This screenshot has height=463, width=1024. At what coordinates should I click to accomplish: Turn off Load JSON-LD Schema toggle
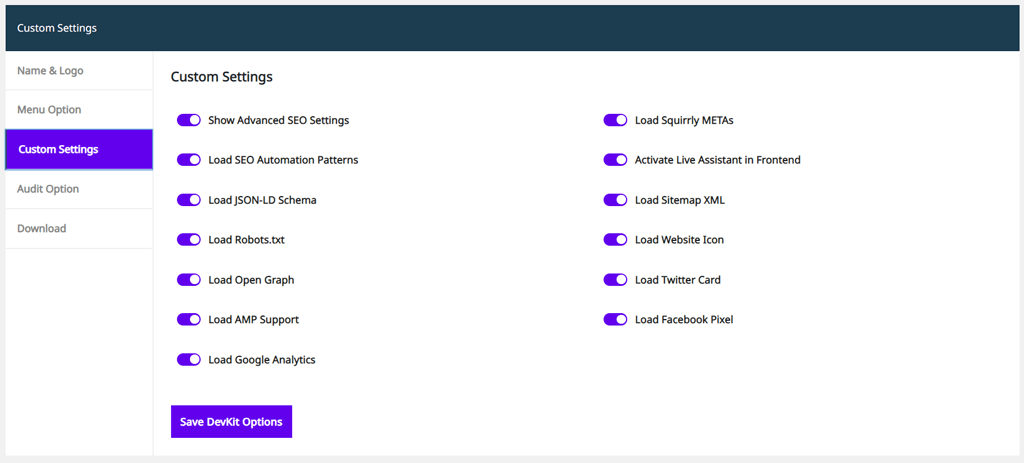tap(188, 200)
